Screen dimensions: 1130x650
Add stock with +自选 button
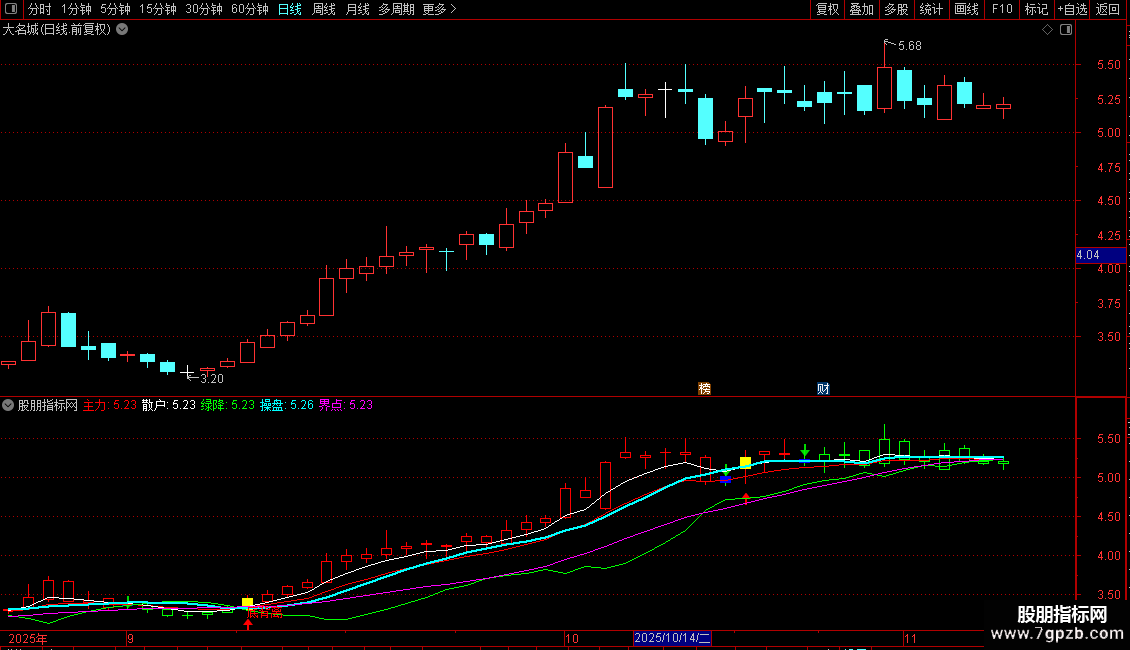coord(1072,9)
